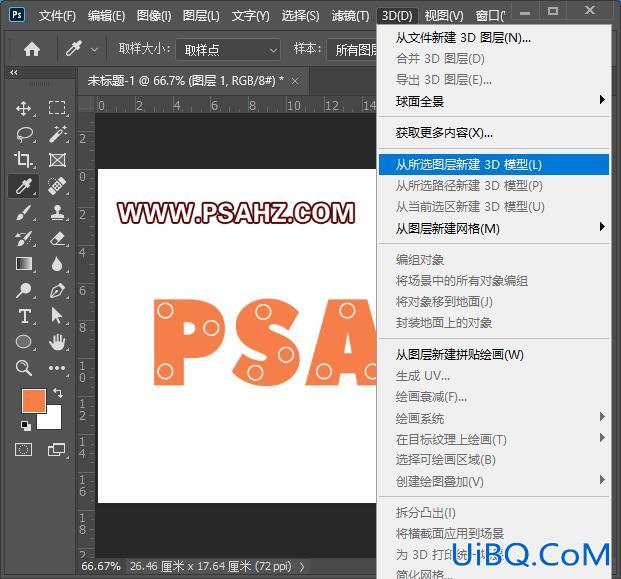This screenshot has width=621, height=579.
Task: Open the 滤镜(T) menu
Action: (x=350, y=16)
